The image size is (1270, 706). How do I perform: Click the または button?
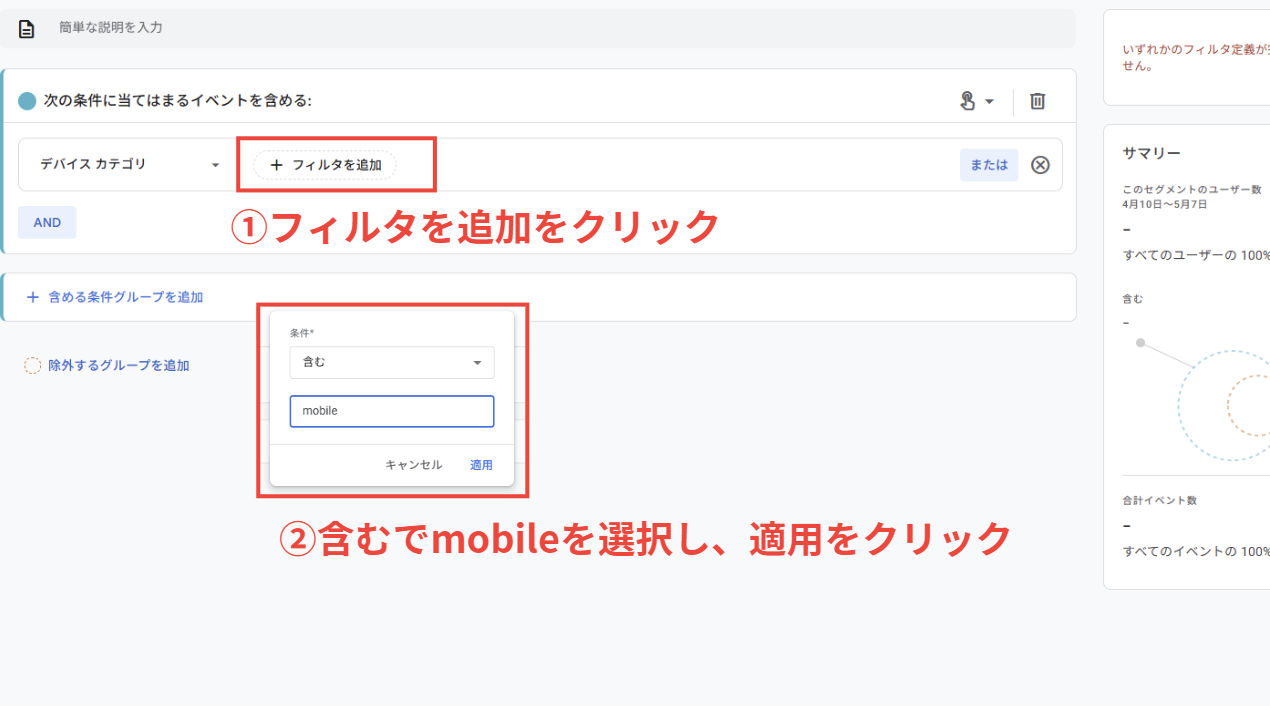click(x=989, y=165)
